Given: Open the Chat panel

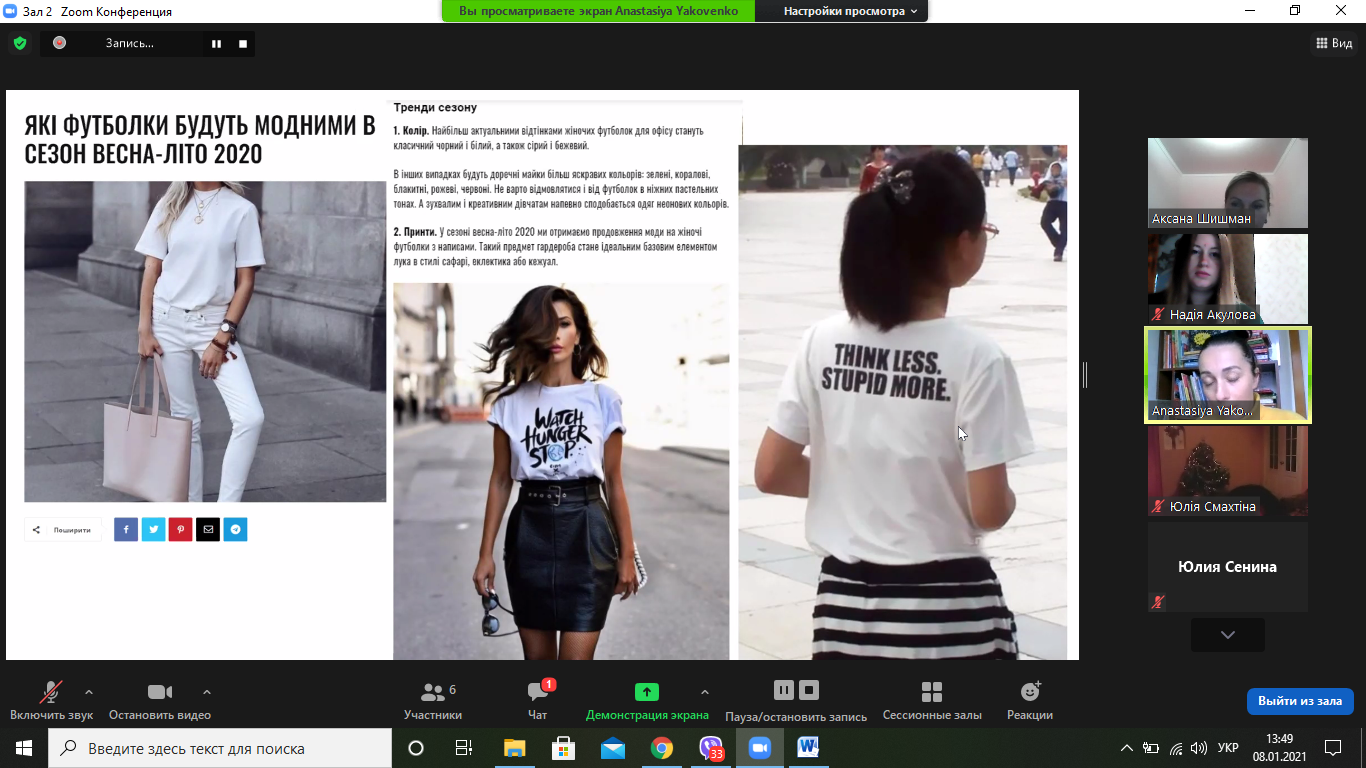Looking at the screenshot, I should tap(537, 693).
